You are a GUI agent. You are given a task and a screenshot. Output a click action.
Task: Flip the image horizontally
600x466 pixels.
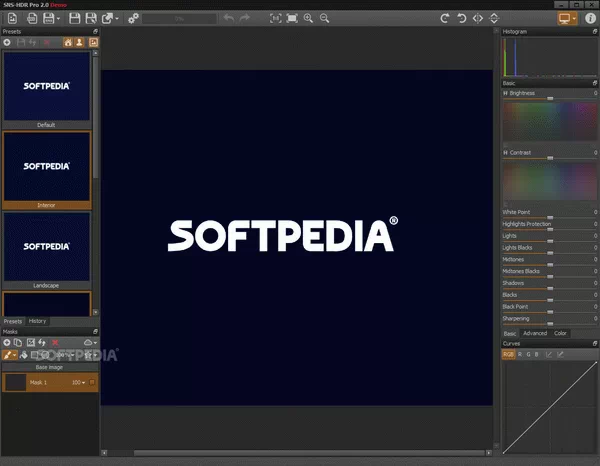pyautogui.click(x=477, y=18)
